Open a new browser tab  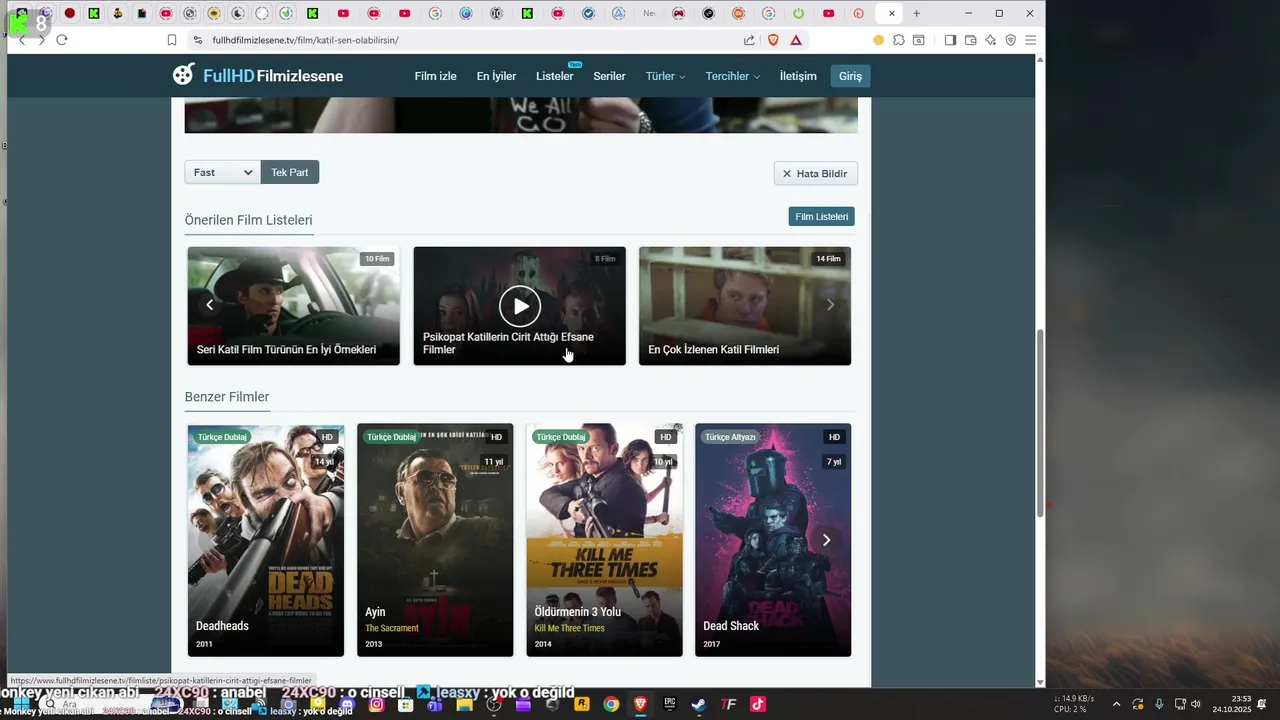916,13
